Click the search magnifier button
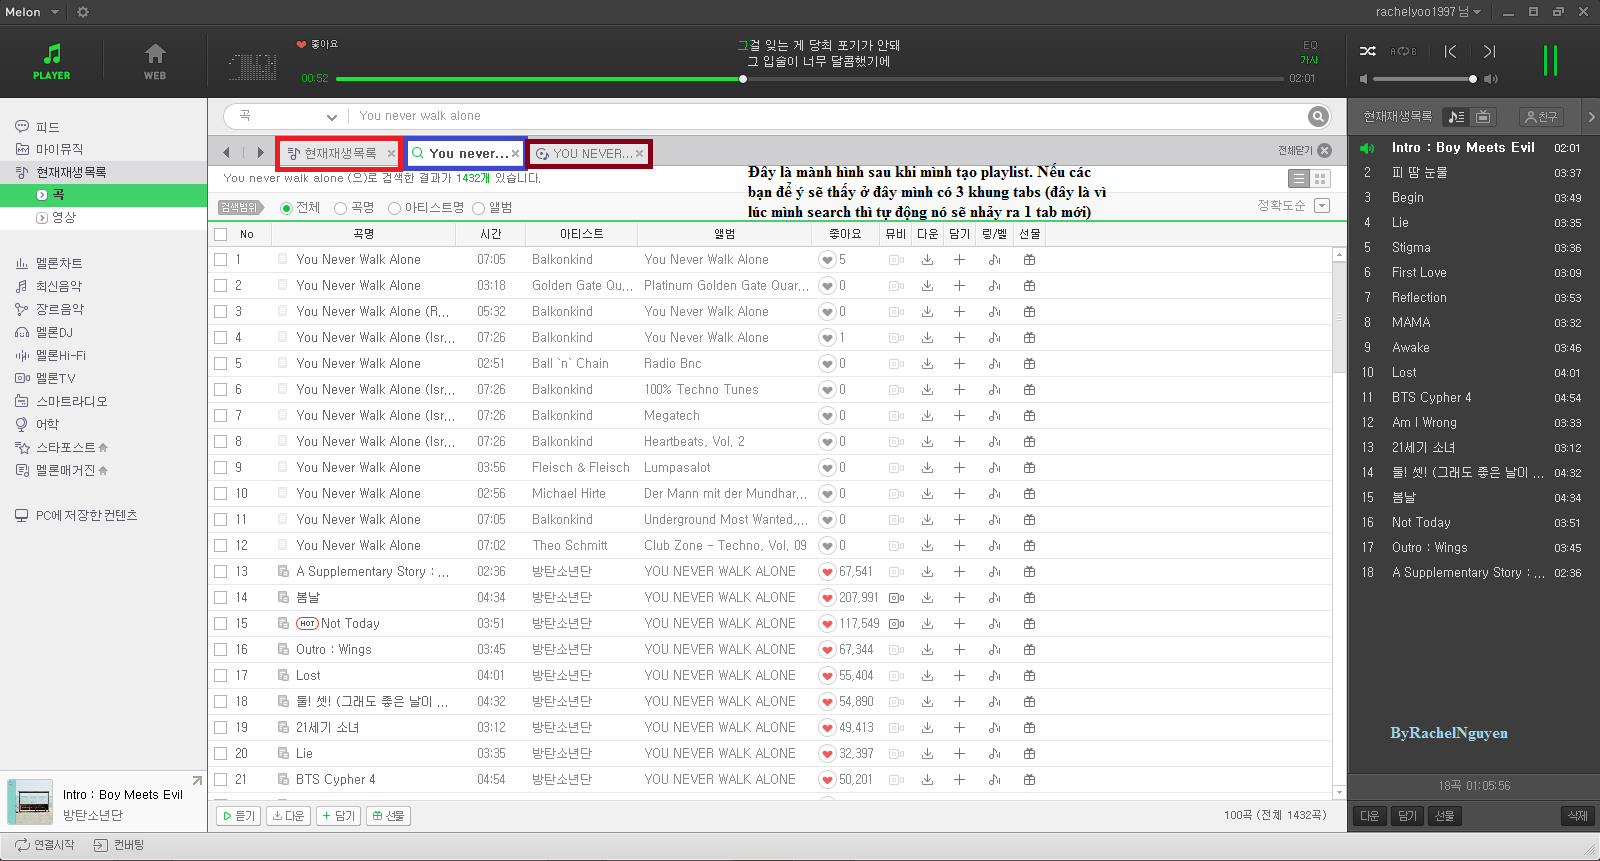 click(x=1318, y=116)
